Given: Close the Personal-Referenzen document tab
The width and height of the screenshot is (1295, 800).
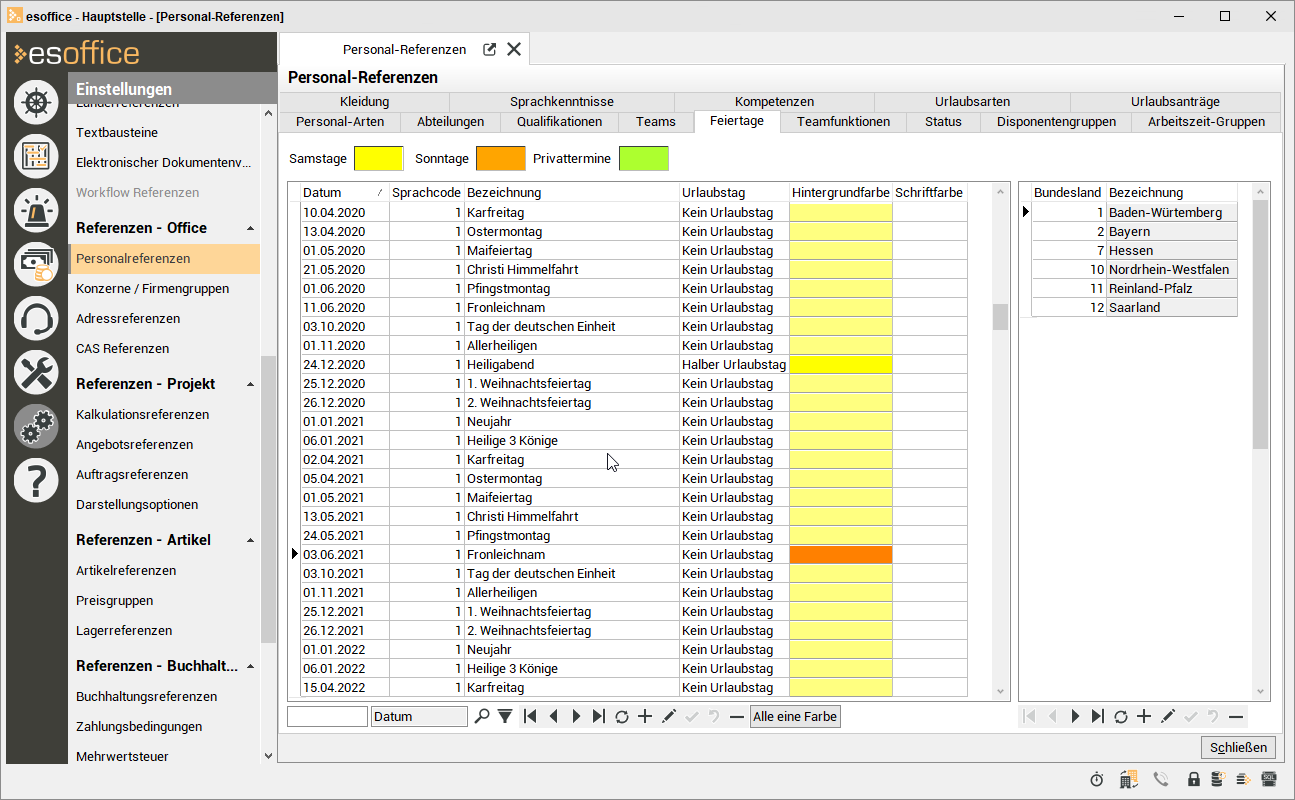Looking at the screenshot, I should pyautogui.click(x=514, y=49).
